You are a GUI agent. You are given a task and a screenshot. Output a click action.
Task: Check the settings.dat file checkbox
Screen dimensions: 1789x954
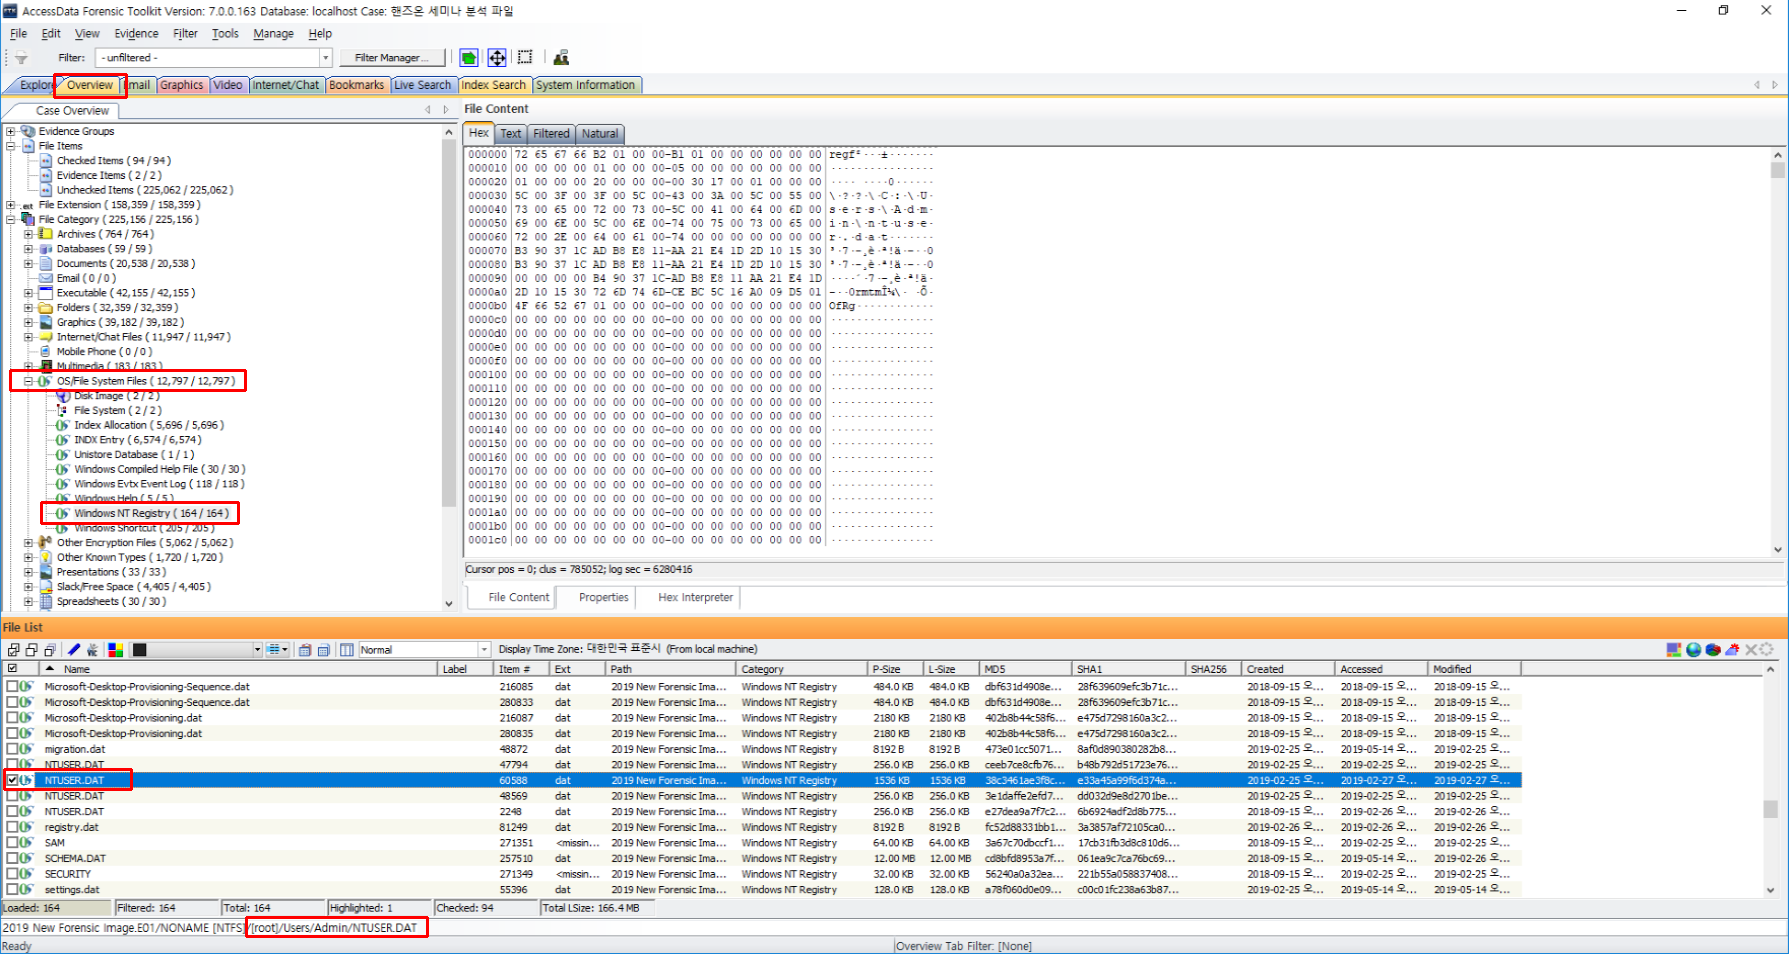[12, 889]
